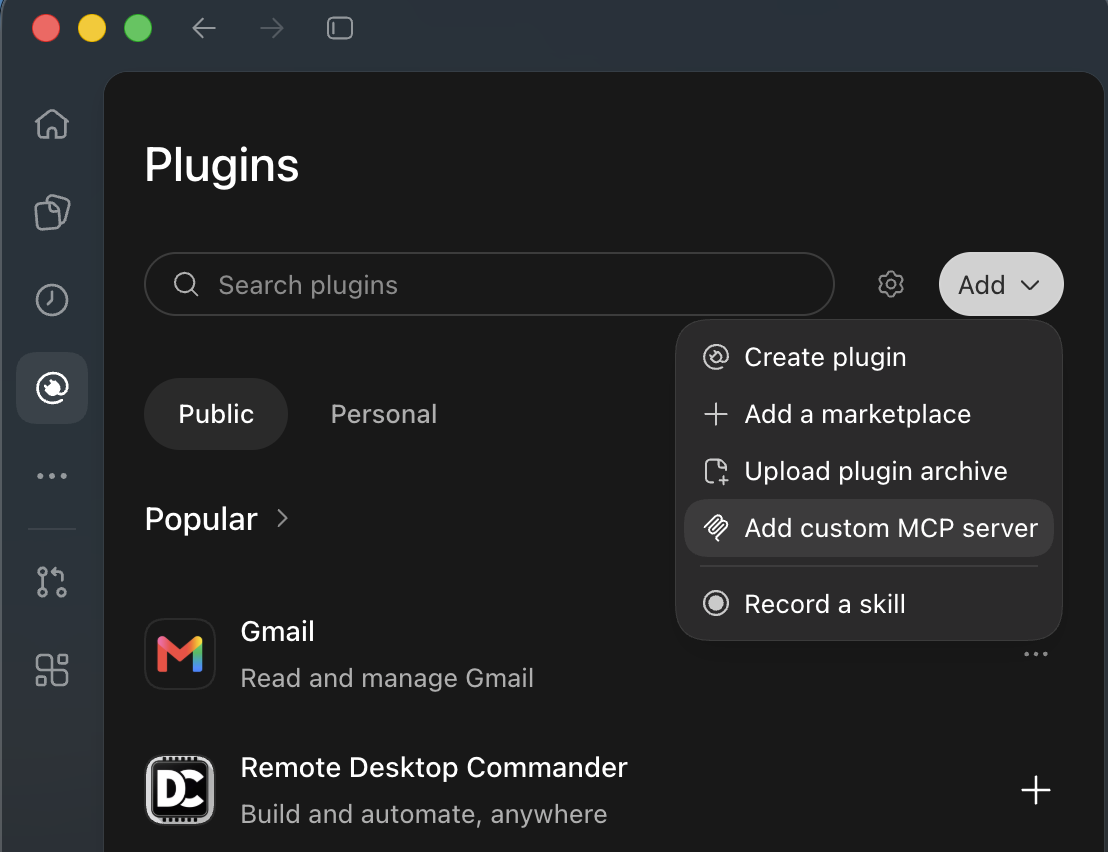Open Remote Desktop Commander plugin title
This screenshot has height=852, width=1108.
(x=434, y=768)
